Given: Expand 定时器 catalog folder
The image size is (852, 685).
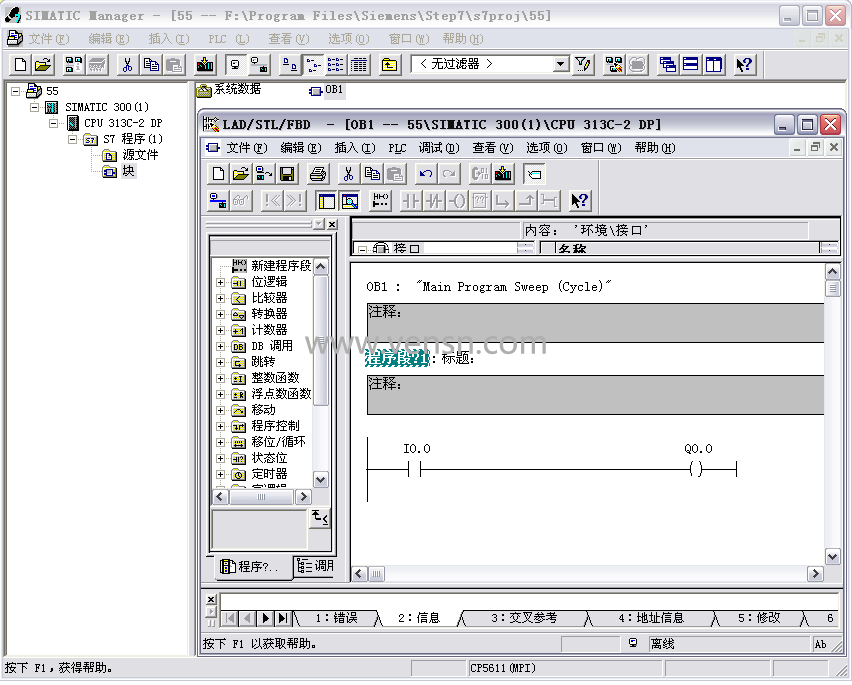Looking at the screenshot, I should click(x=220, y=474).
